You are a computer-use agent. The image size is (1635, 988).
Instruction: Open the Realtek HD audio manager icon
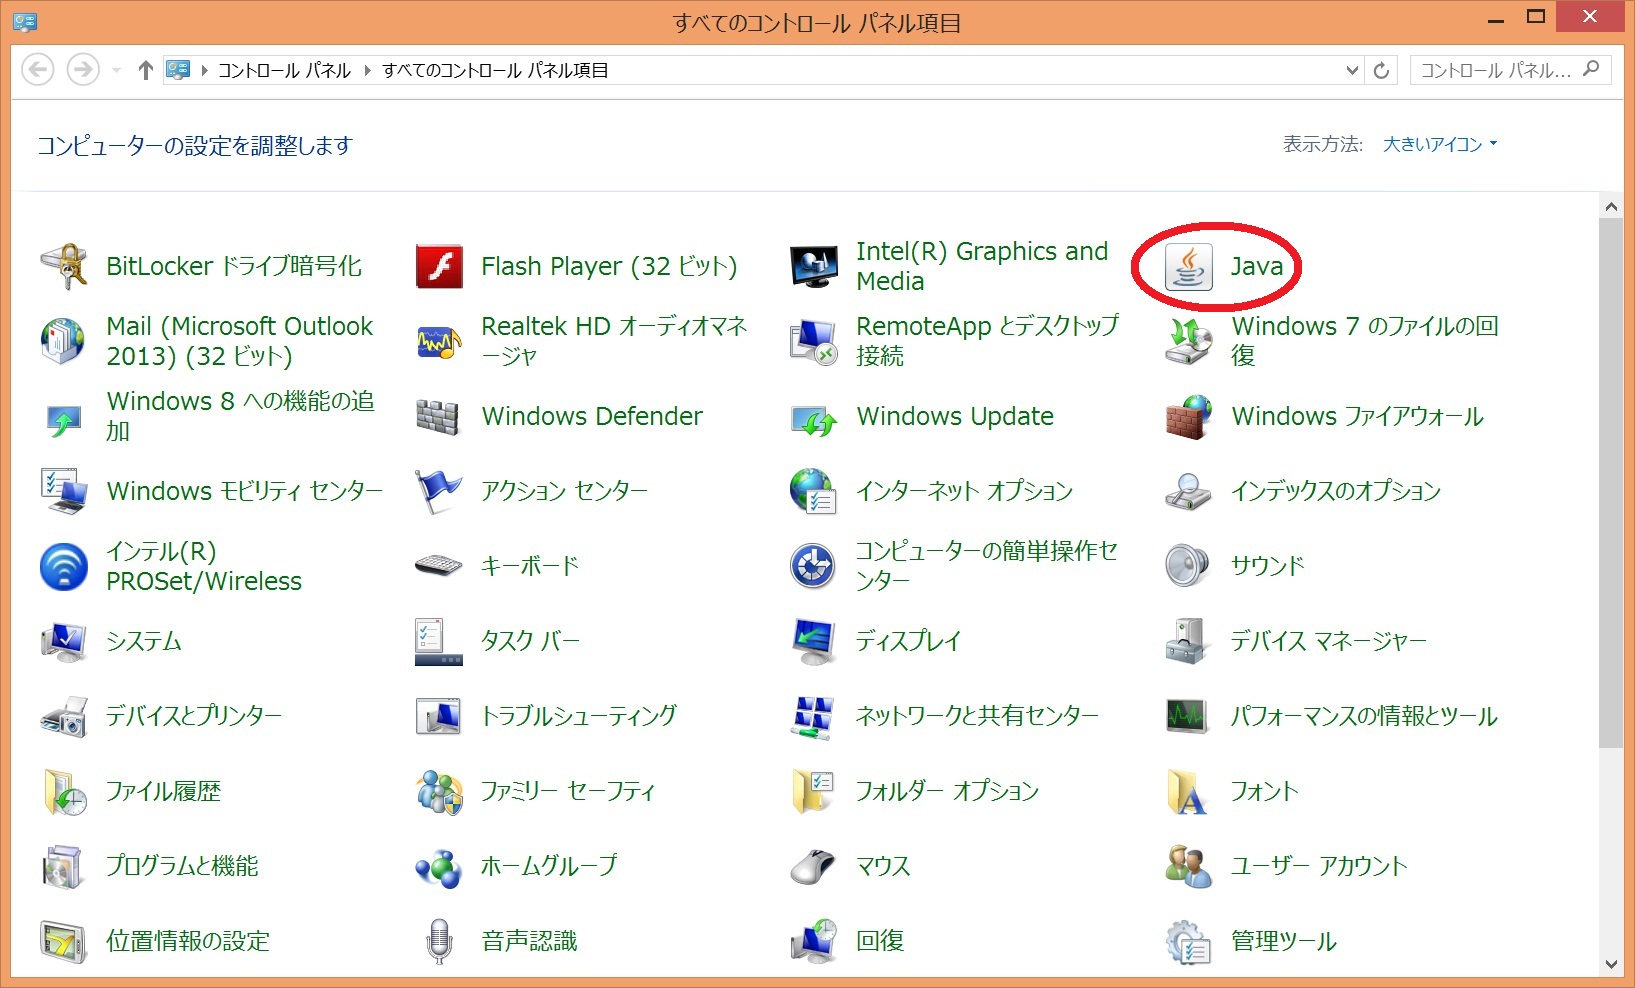tap(439, 341)
